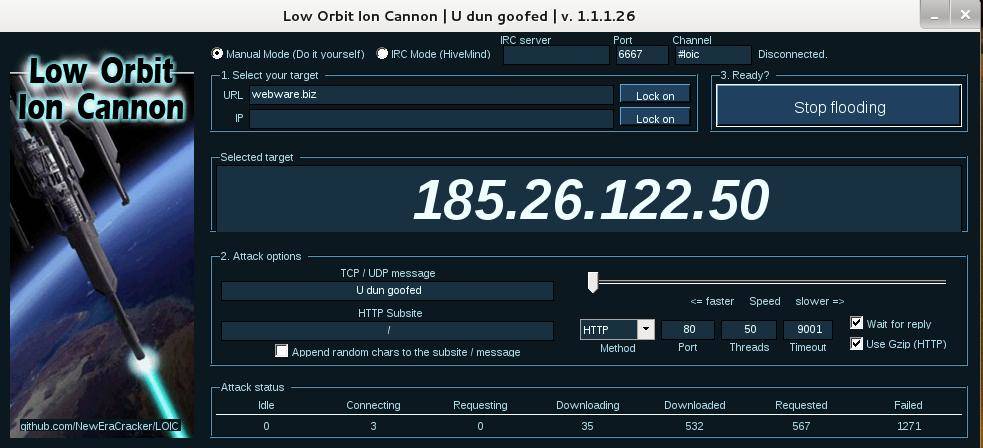
Task: Click the Failed count 1271
Action: click(908, 426)
